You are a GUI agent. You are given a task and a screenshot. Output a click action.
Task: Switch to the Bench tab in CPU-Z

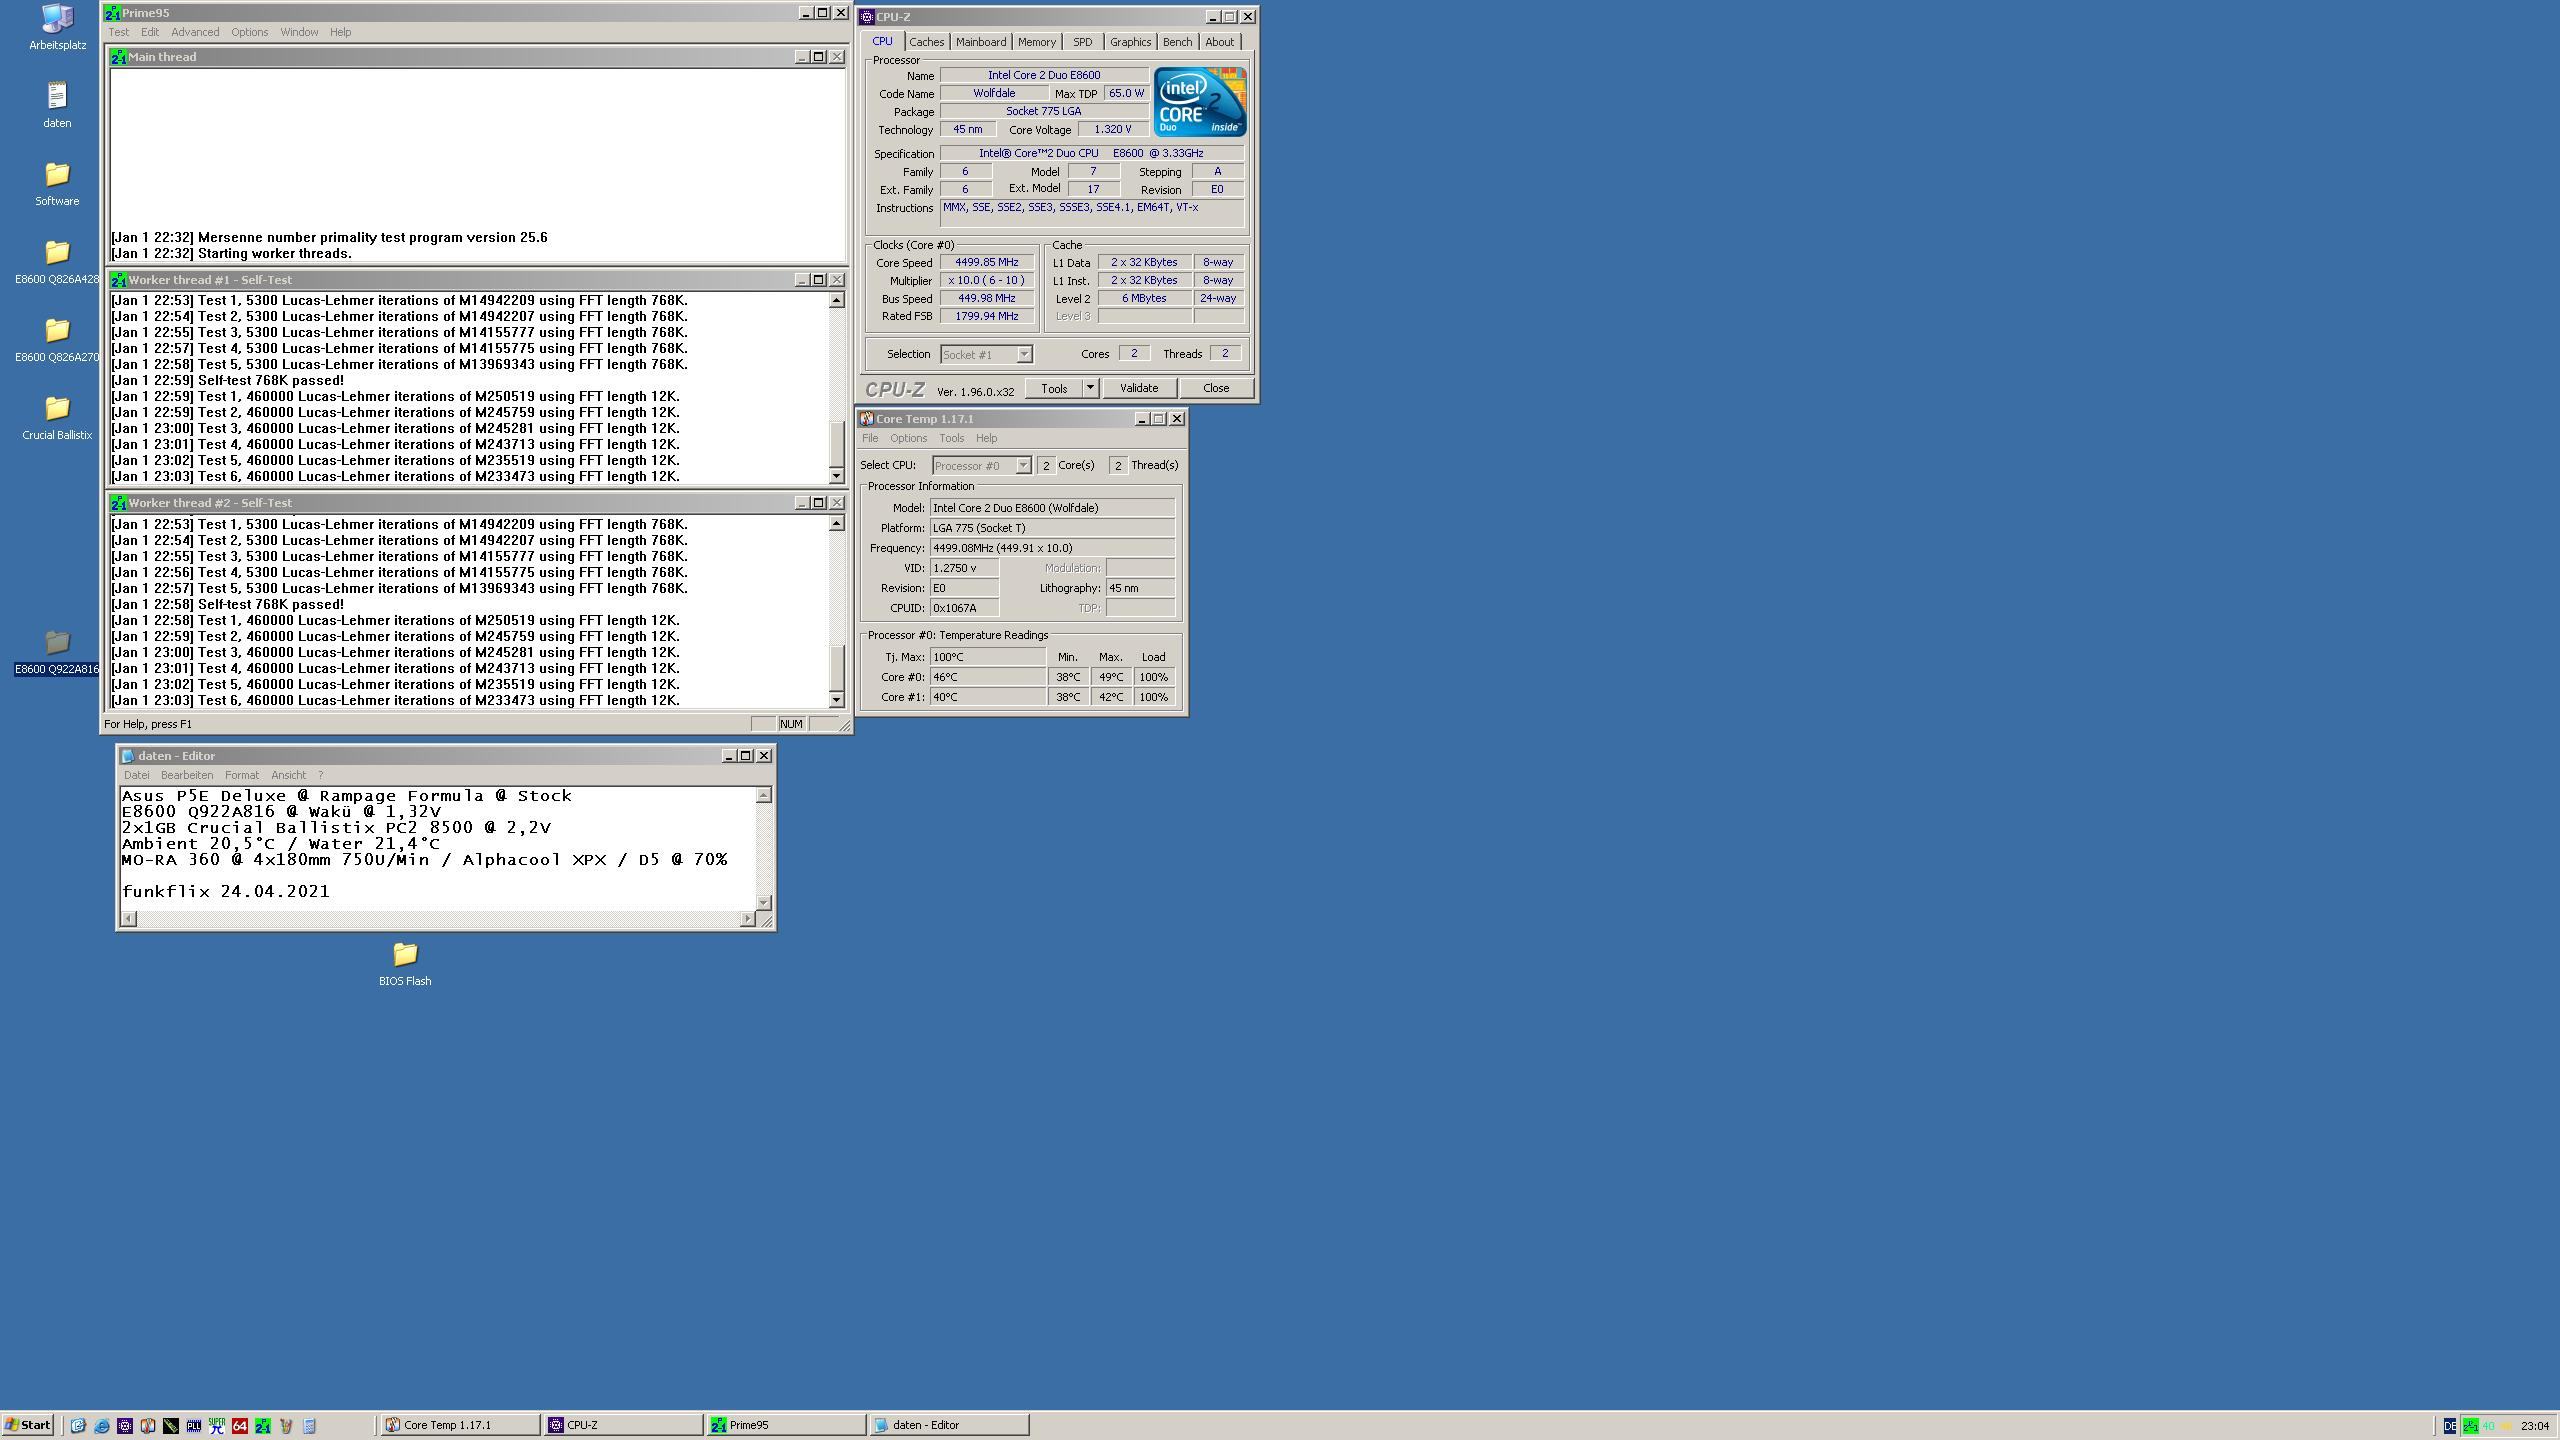coord(1177,42)
